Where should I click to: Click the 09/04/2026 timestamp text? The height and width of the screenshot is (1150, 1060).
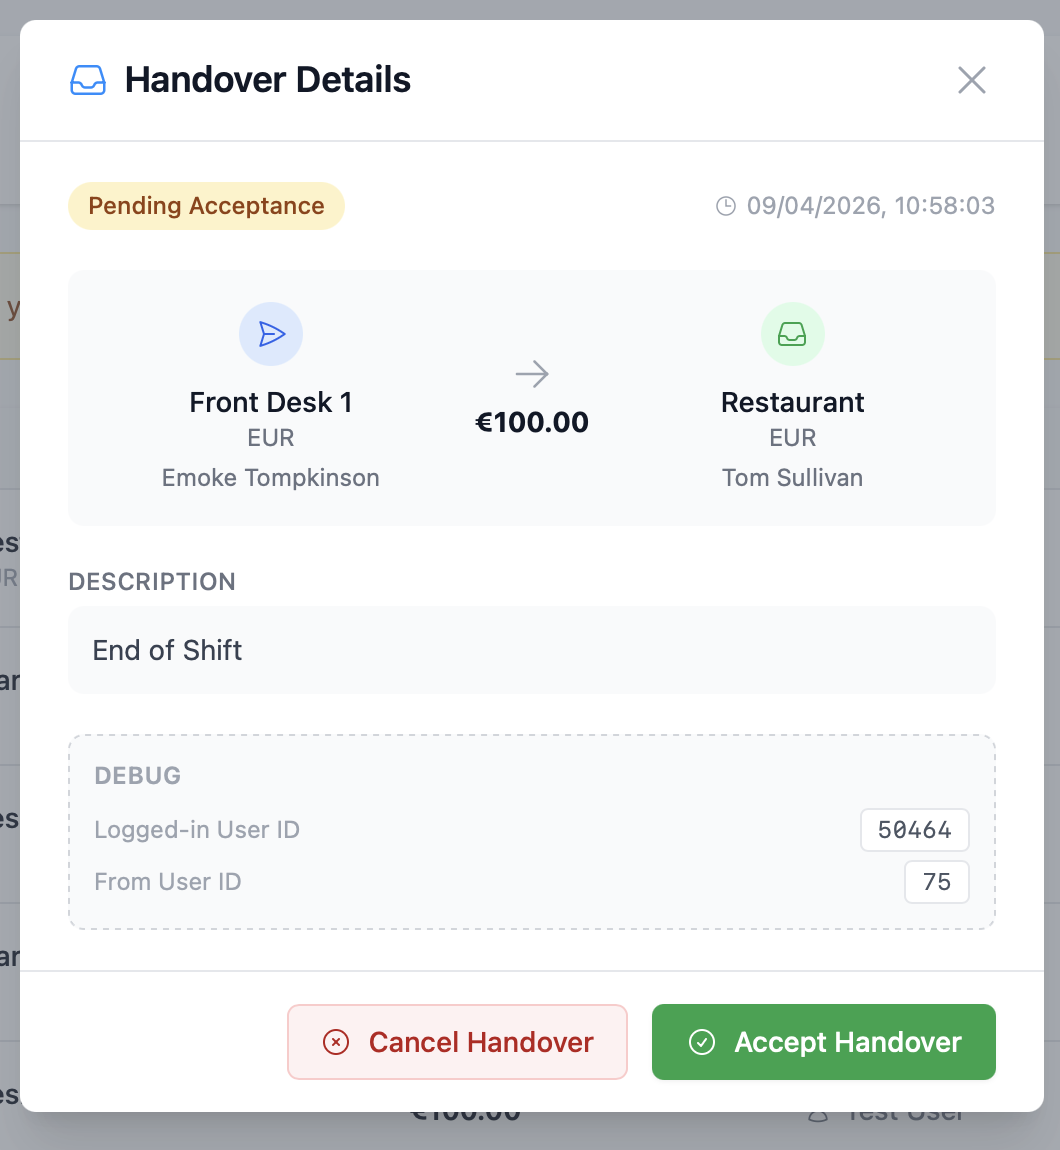pos(870,207)
